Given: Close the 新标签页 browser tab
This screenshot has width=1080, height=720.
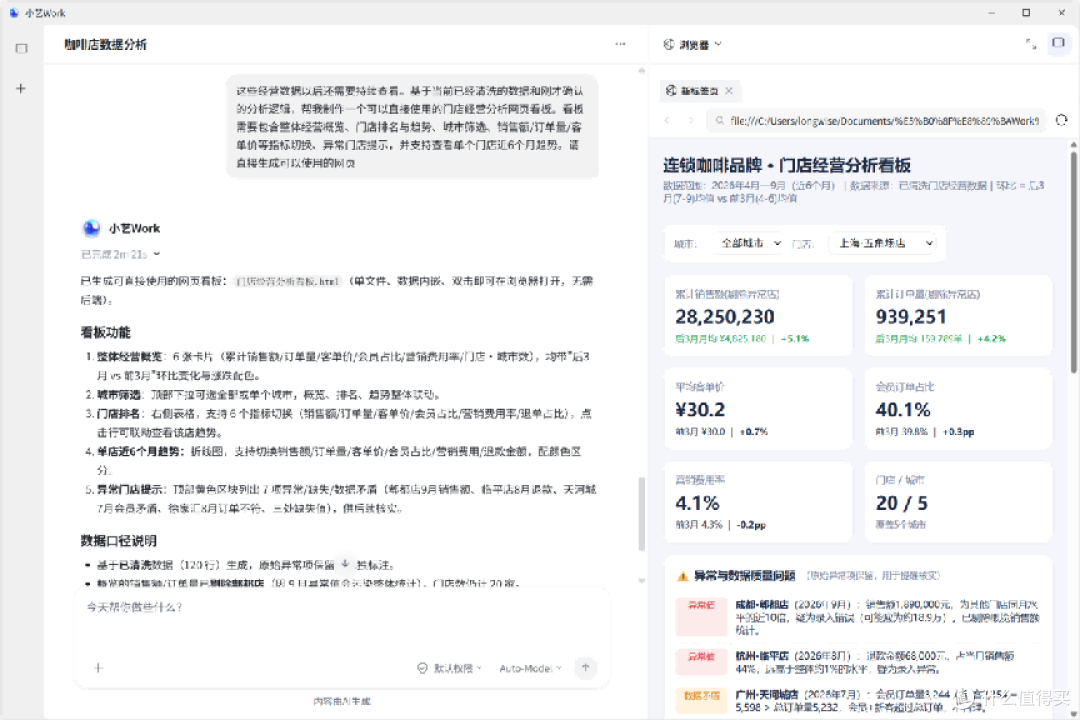Looking at the screenshot, I should (729, 90).
